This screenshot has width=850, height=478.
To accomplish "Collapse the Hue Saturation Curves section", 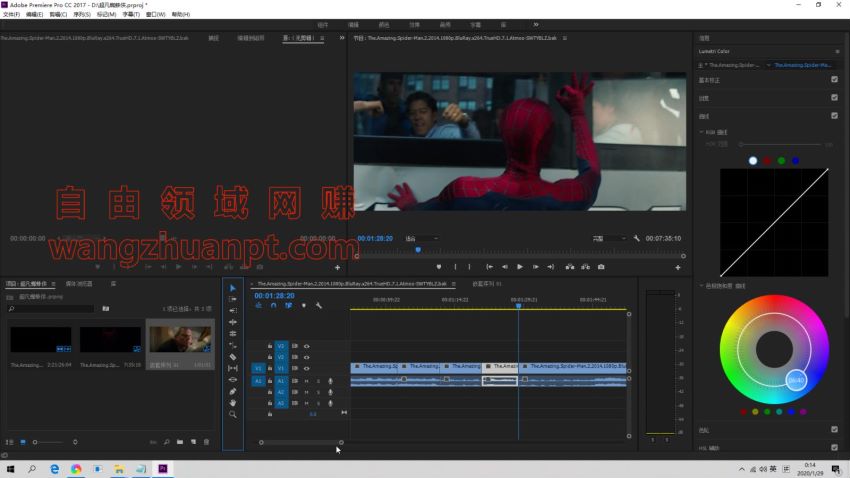I will (x=701, y=285).
